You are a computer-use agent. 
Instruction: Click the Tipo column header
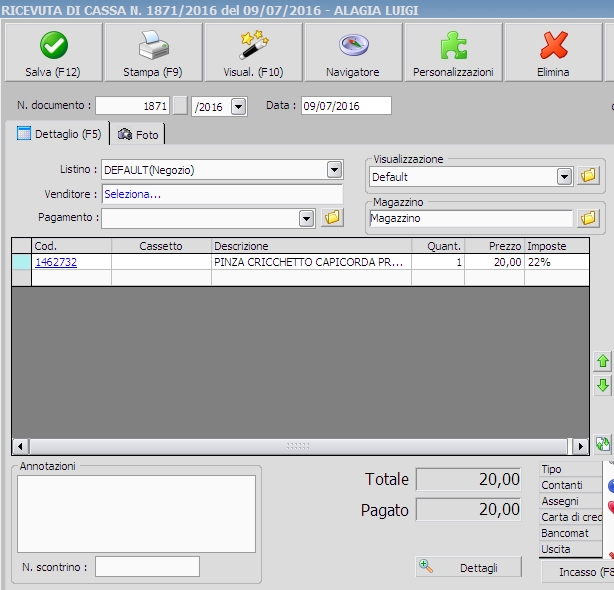[x=570, y=469]
